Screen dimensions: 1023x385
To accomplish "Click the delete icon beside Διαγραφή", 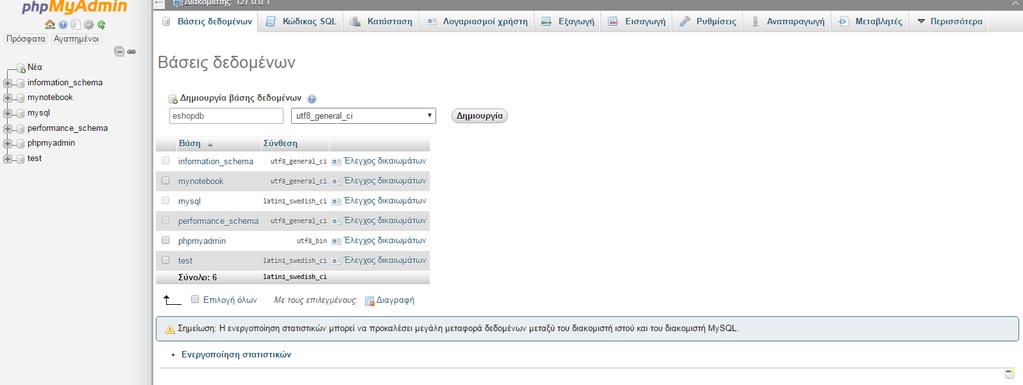I will click(x=369, y=301).
